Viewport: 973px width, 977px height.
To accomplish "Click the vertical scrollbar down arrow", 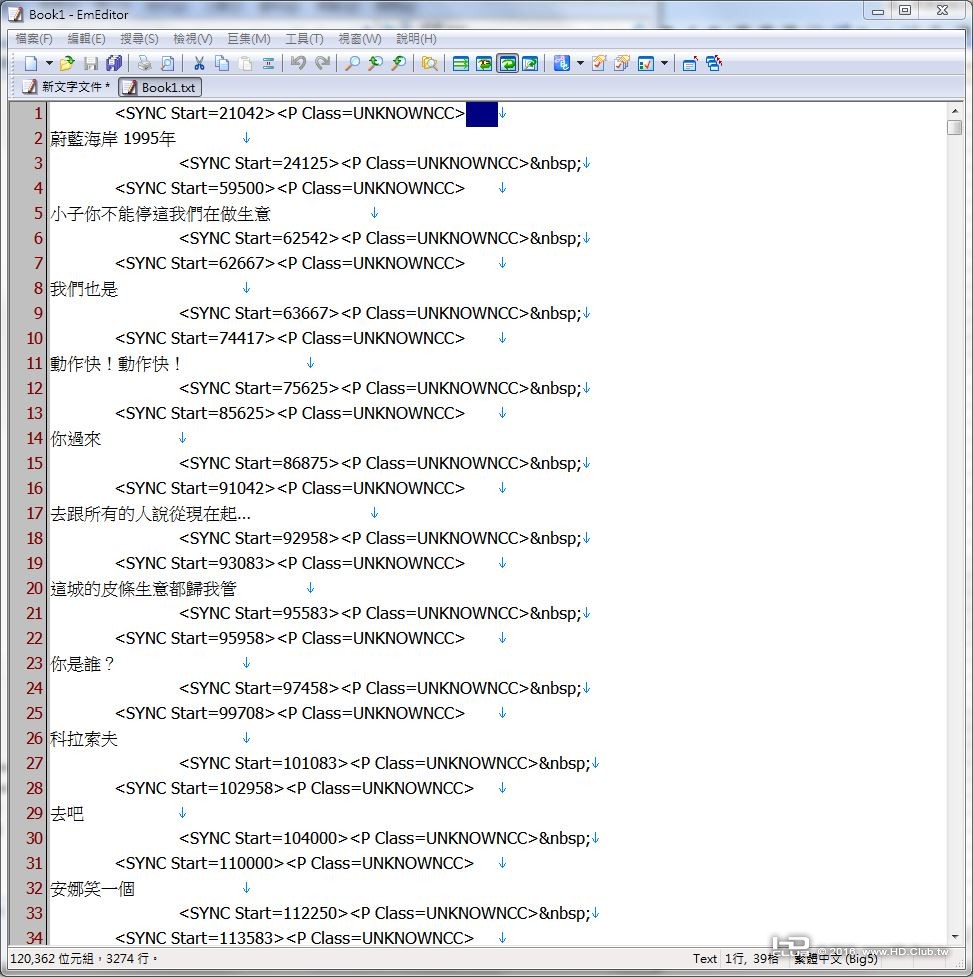I will 954,936.
